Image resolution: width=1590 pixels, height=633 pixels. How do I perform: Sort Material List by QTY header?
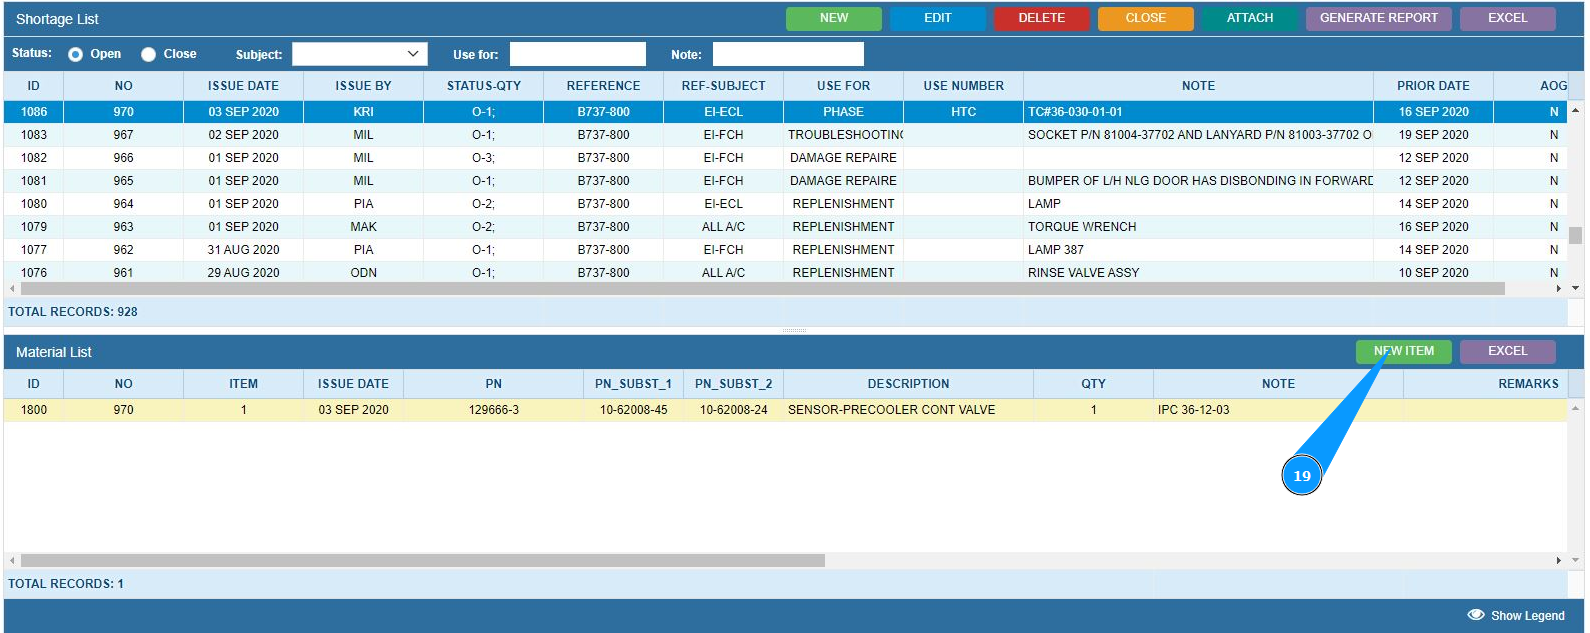pyautogui.click(x=1093, y=384)
